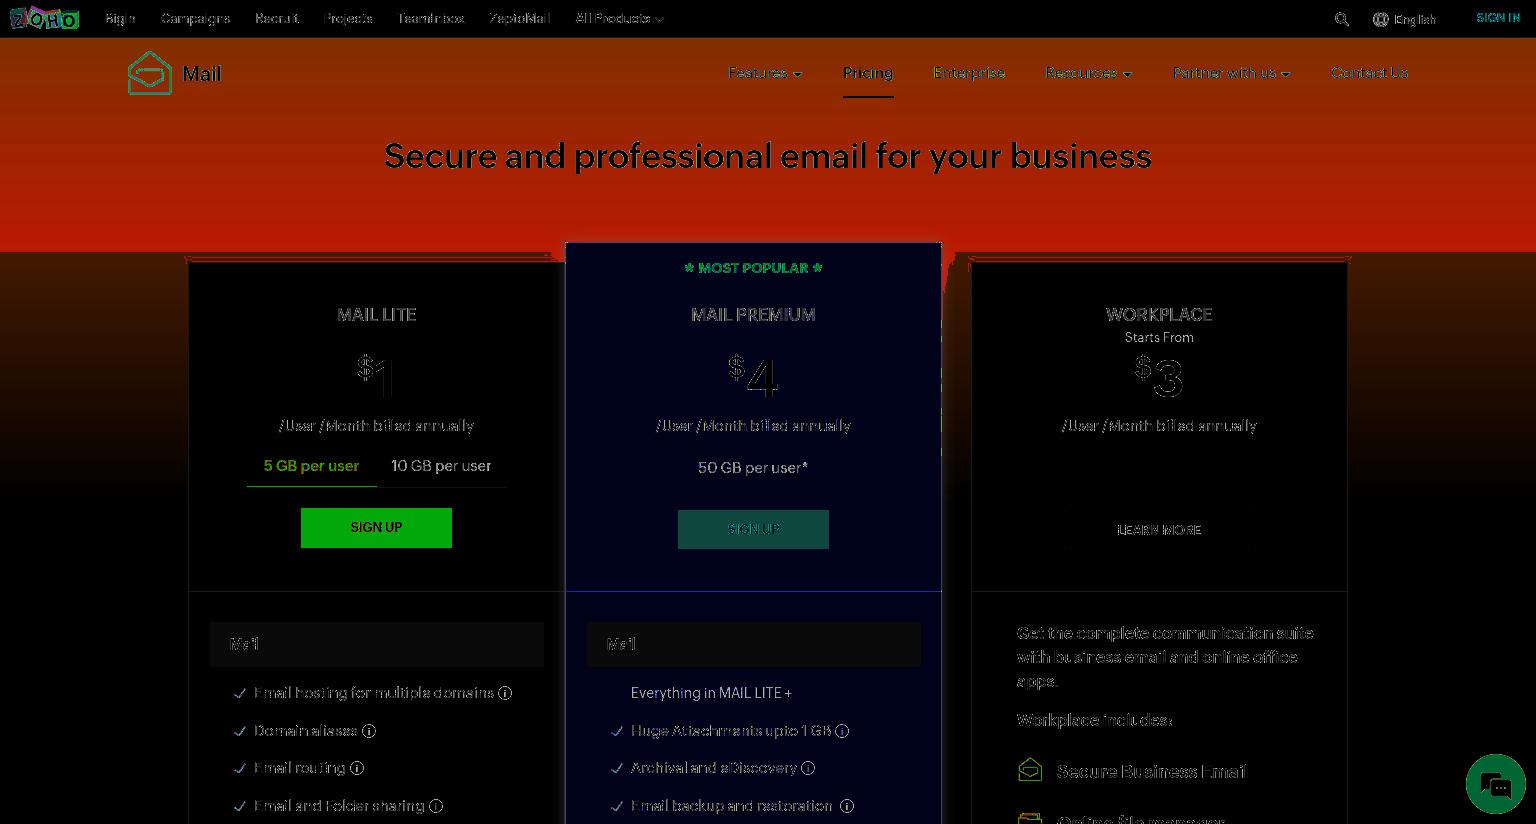Image resolution: width=1536 pixels, height=824 pixels.
Task: Open the Partner with us dropdown
Action: tap(1231, 73)
